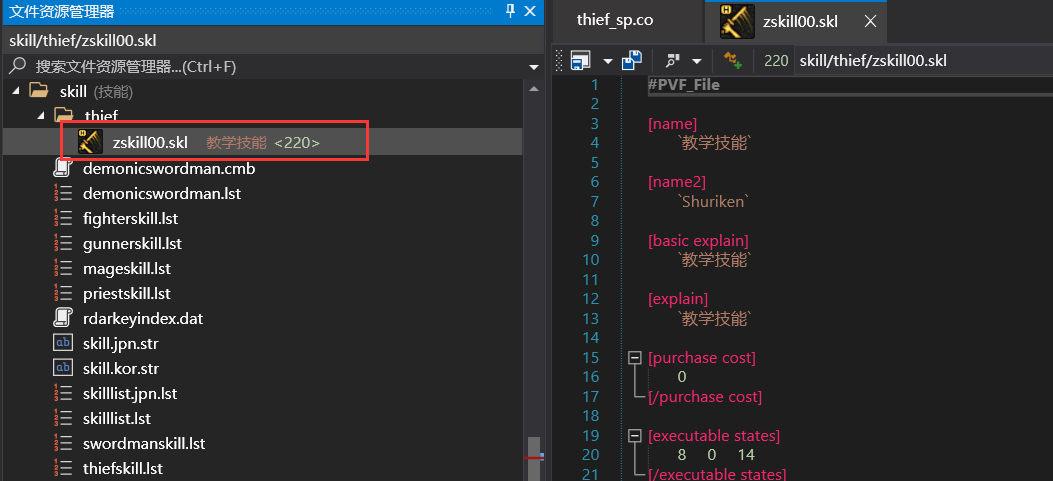Click the skill icon on zskill00.skl tab
Viewport: 1053px width, 481px height.
click(x=737, y=21)
